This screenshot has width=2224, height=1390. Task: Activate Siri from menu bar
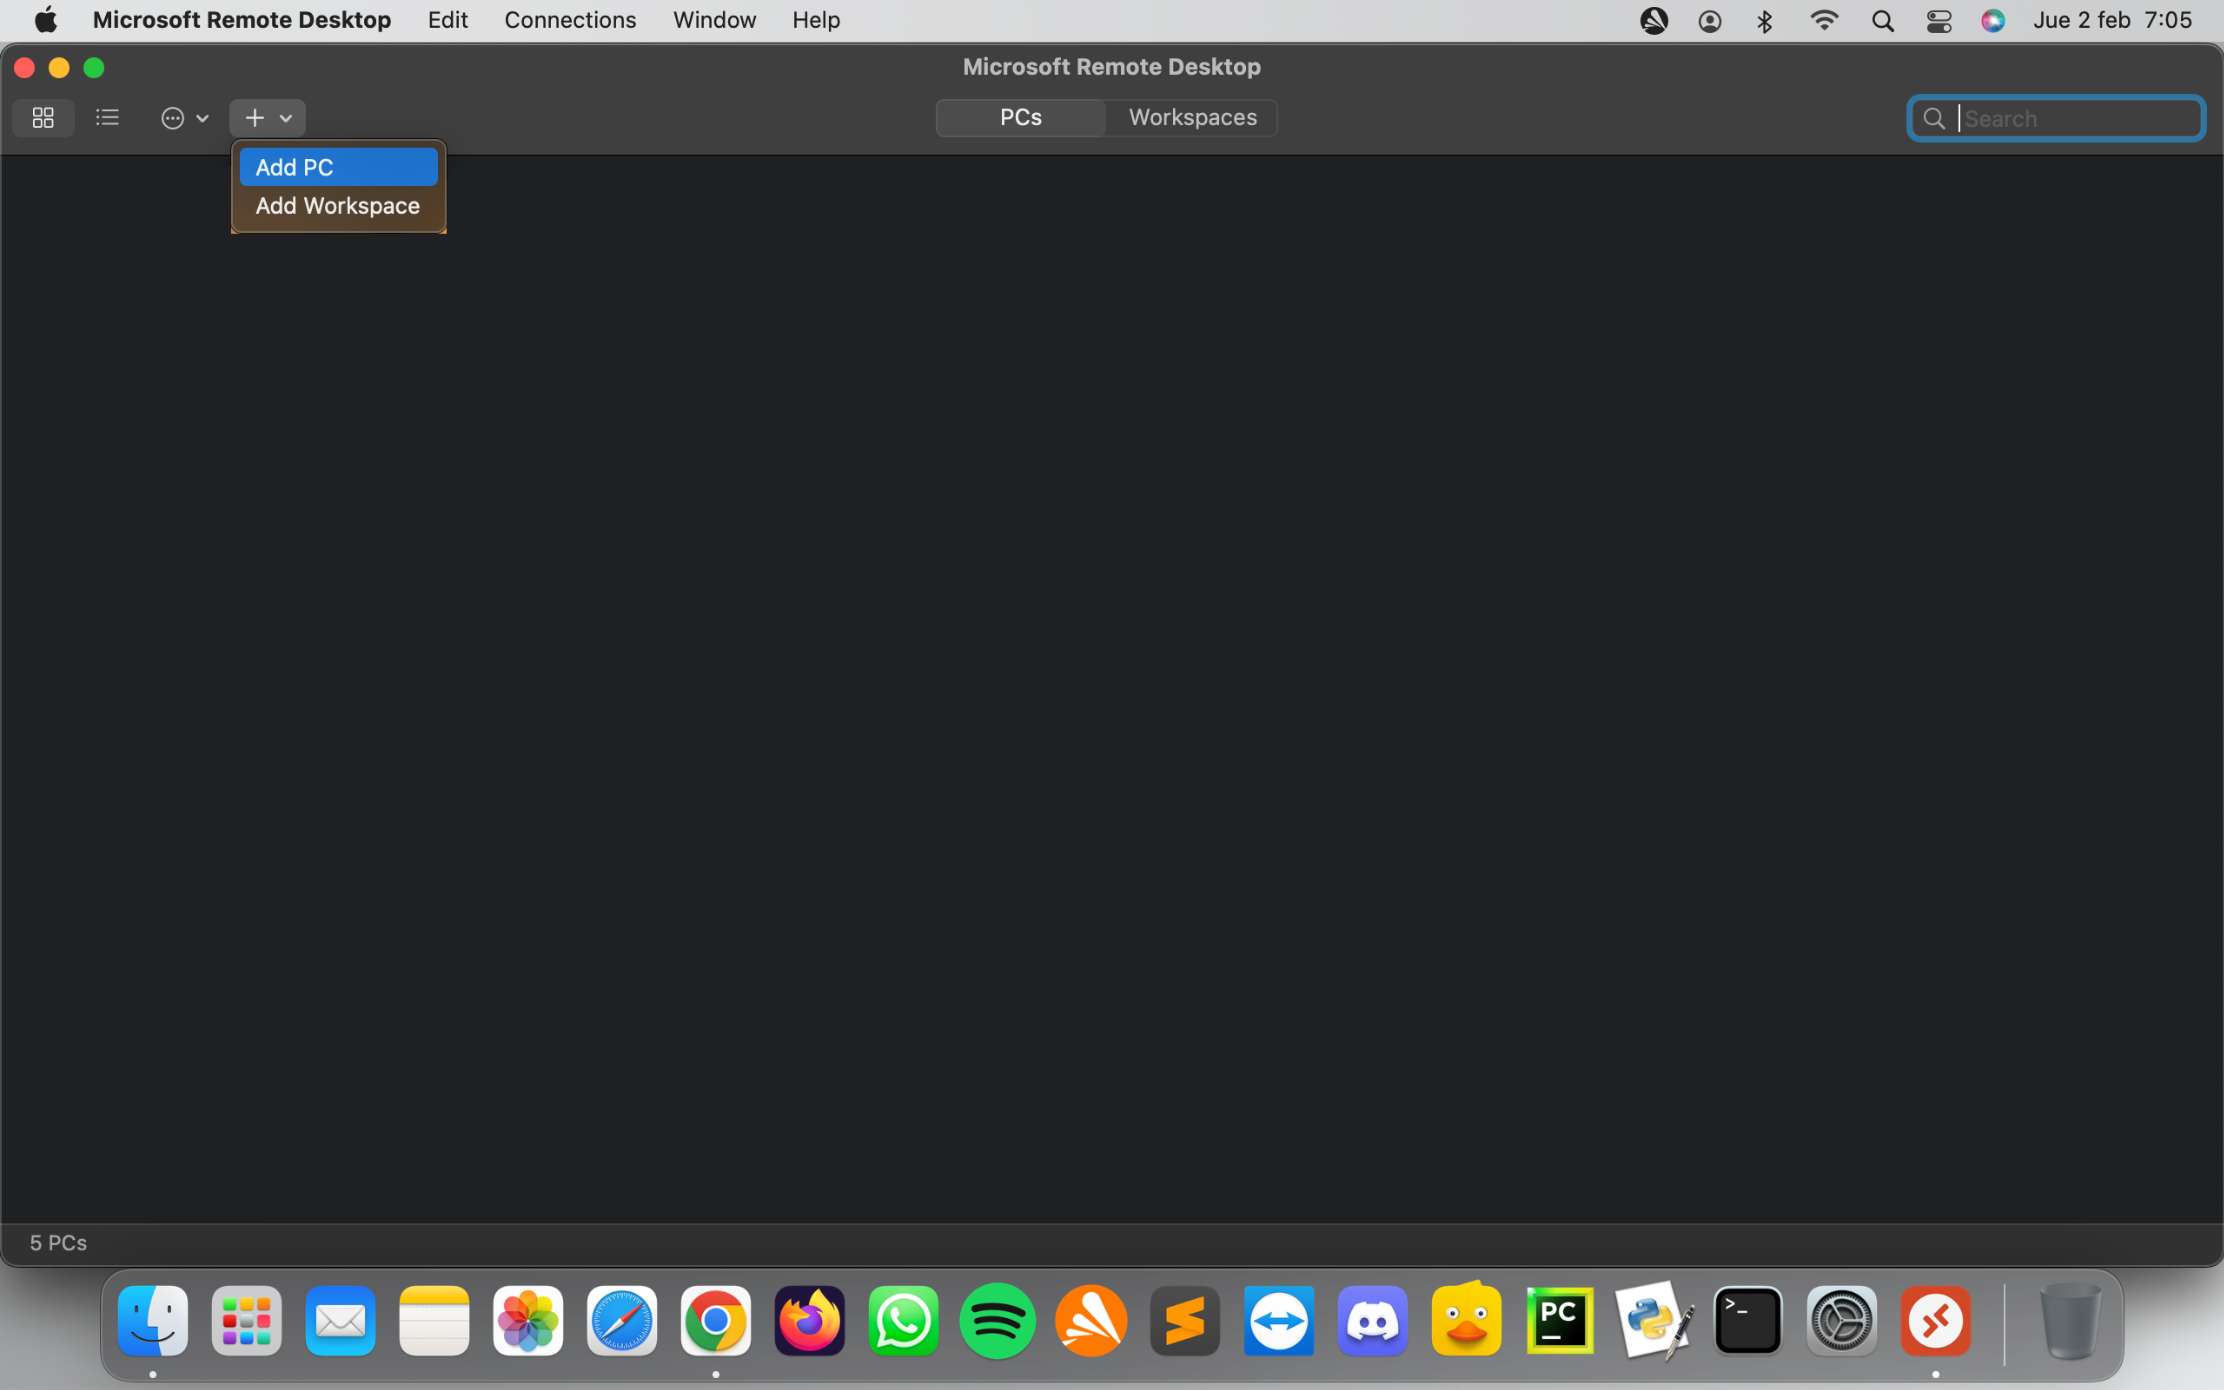[x=1993, y=21]
